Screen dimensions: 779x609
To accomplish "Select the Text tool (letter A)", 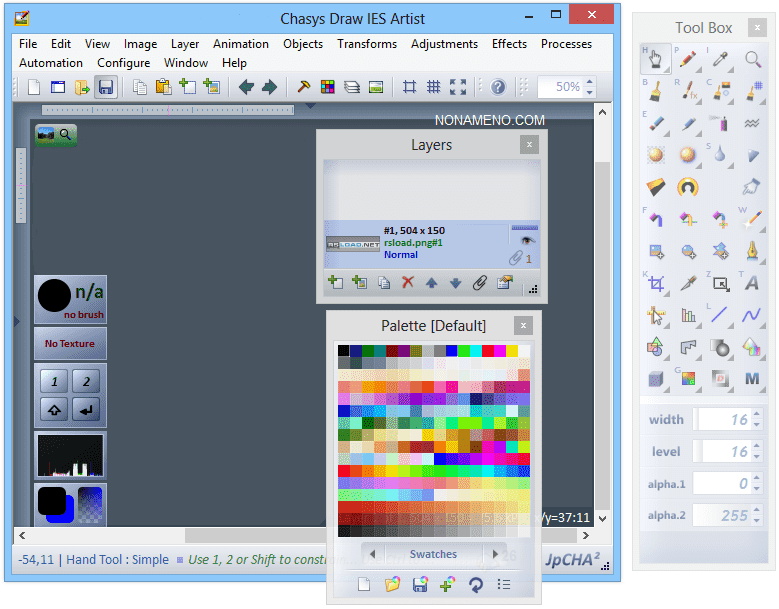I will [752, 284].
